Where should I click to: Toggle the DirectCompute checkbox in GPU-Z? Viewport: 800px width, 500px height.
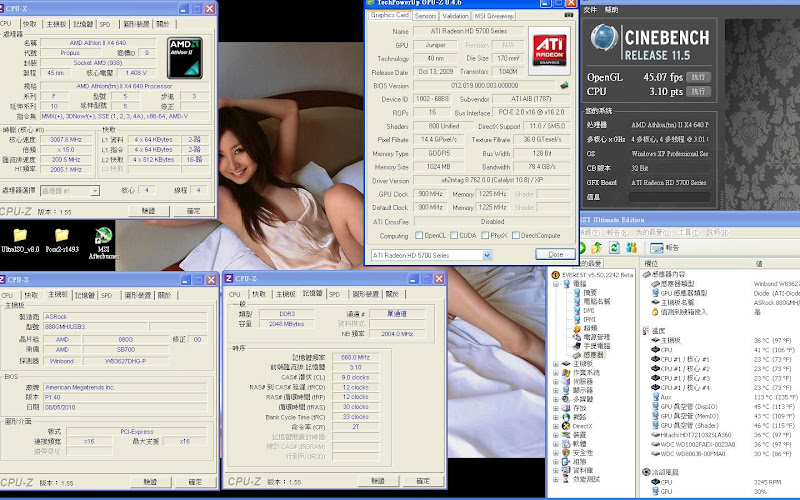[x=515, y=235]
